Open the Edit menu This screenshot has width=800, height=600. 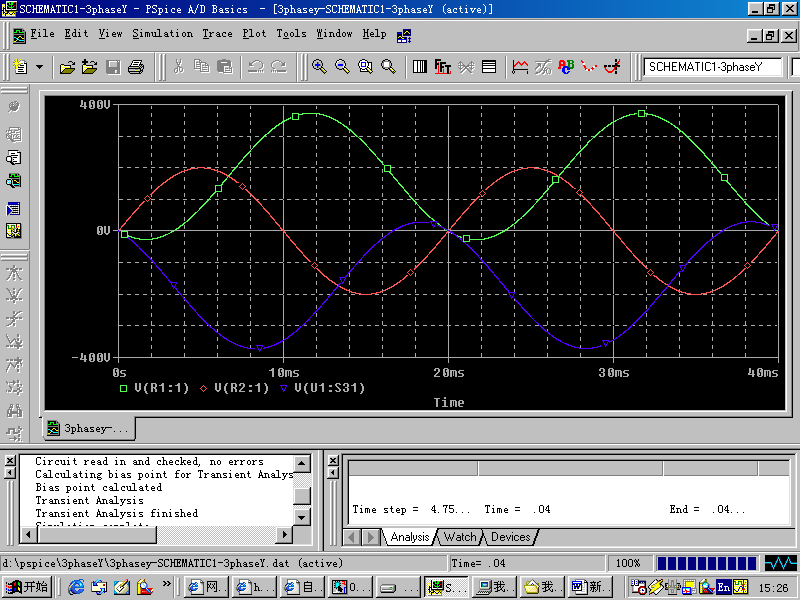tap(76, 34)
